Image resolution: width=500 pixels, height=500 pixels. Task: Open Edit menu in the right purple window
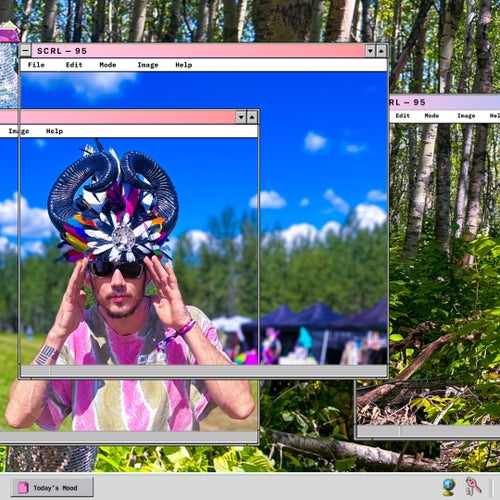tap(402, 116)
